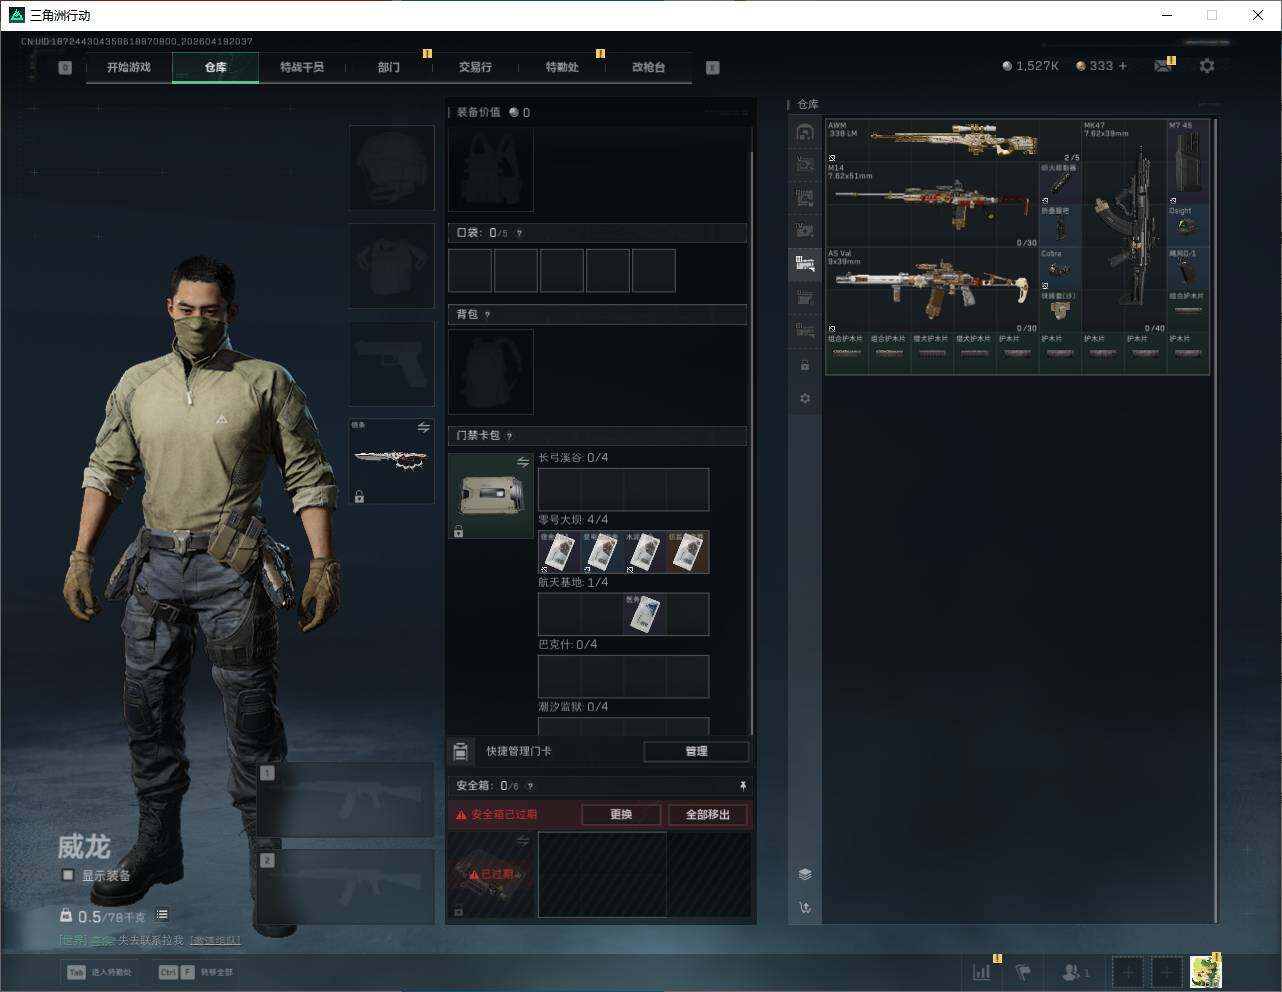Click the plus next to 333 currency
Screen dimensions: 1282x992
click(1123, 66)
